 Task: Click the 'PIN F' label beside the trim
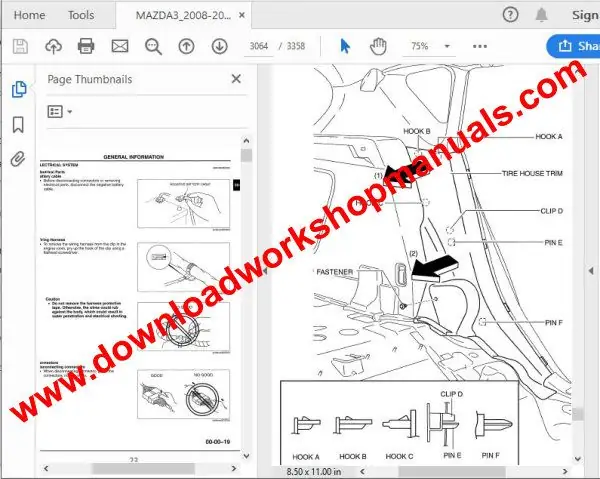554,323
